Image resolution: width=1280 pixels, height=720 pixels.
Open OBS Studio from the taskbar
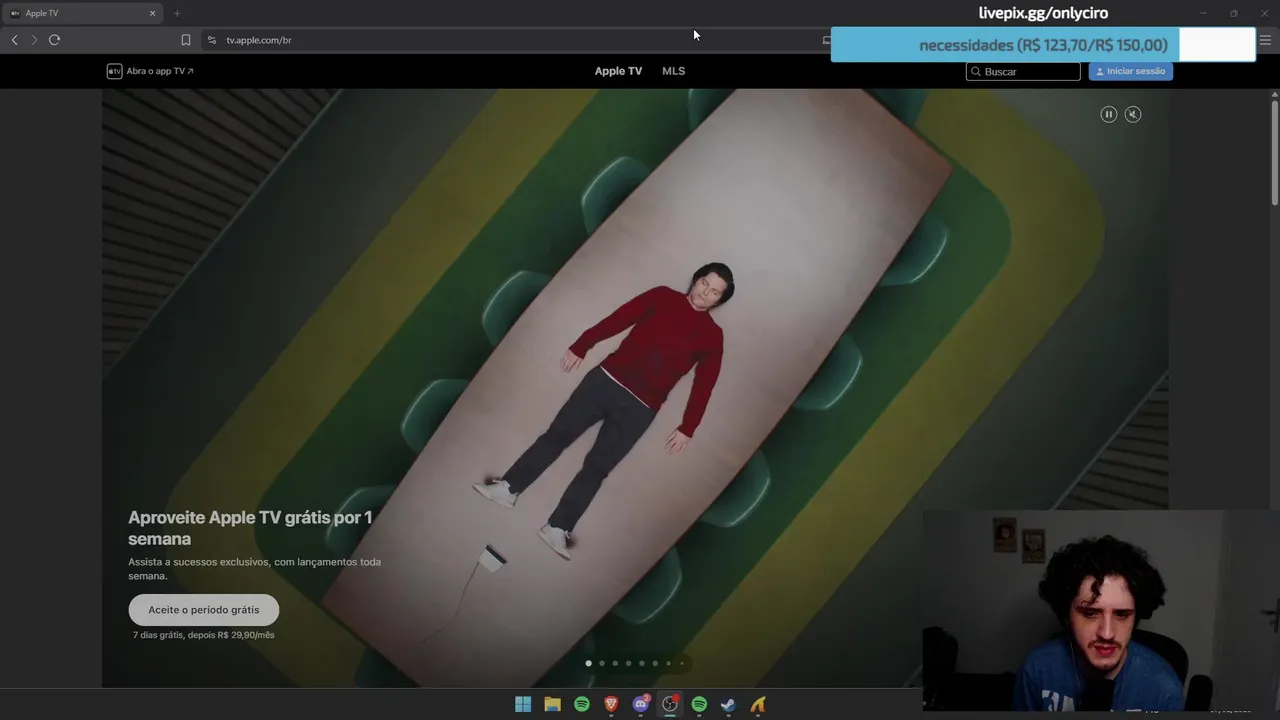click(670, 705)
